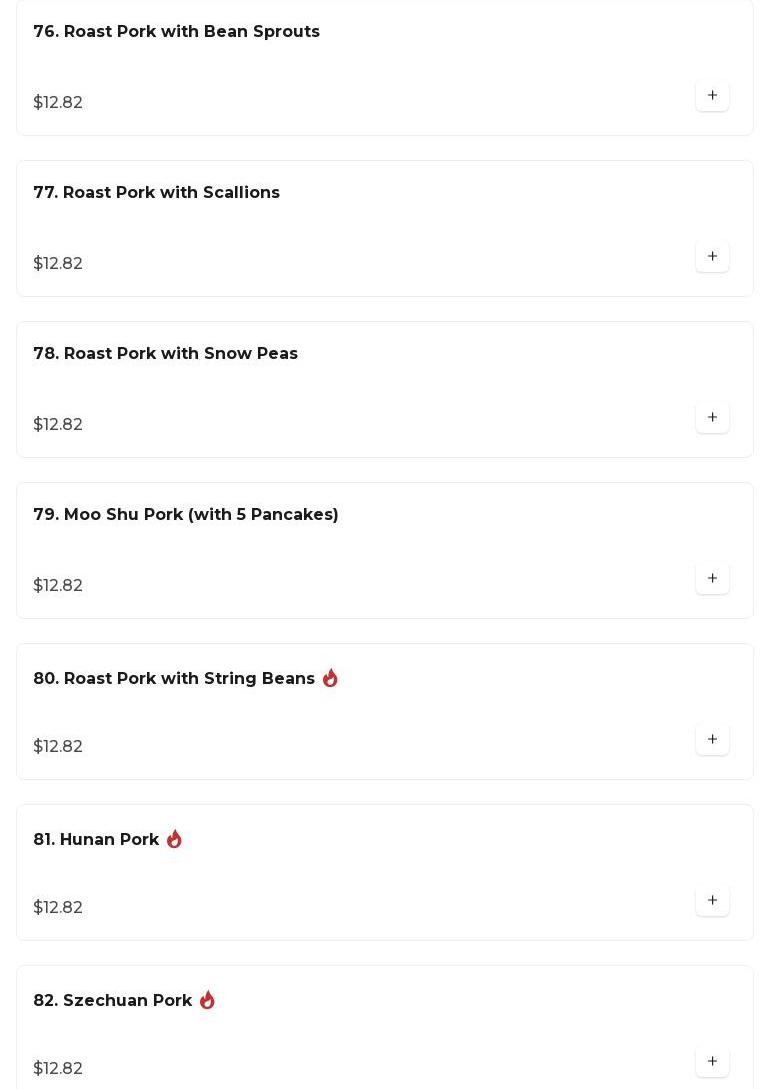The image size is (770, 1089).
Task: Add Moo Shu Pork using plus icon
Action: [x=712, y=579]
